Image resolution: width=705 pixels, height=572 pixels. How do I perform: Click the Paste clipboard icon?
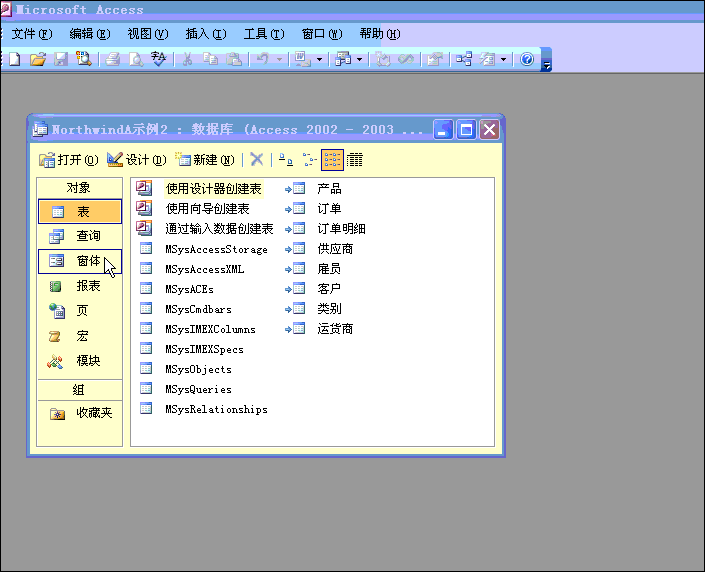[234, 59]
